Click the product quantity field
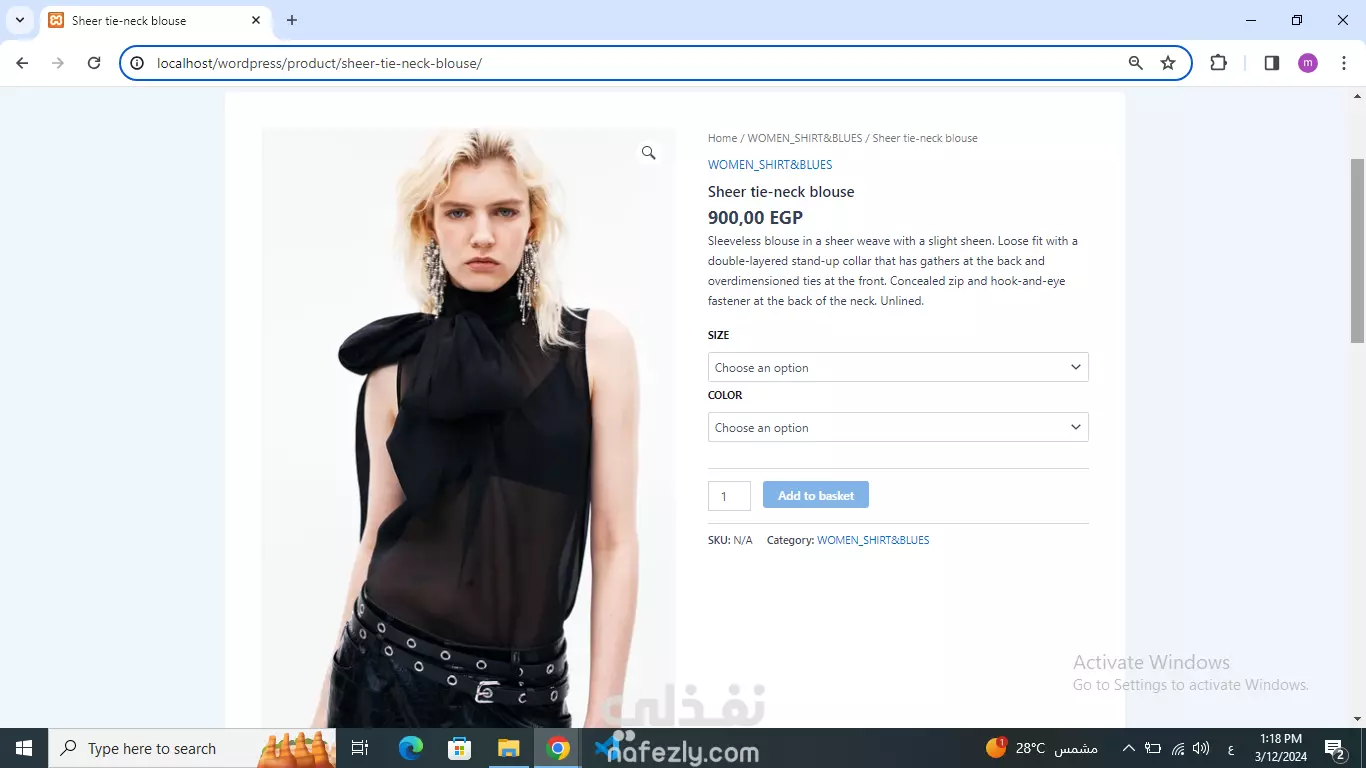 tap(729, 496)
